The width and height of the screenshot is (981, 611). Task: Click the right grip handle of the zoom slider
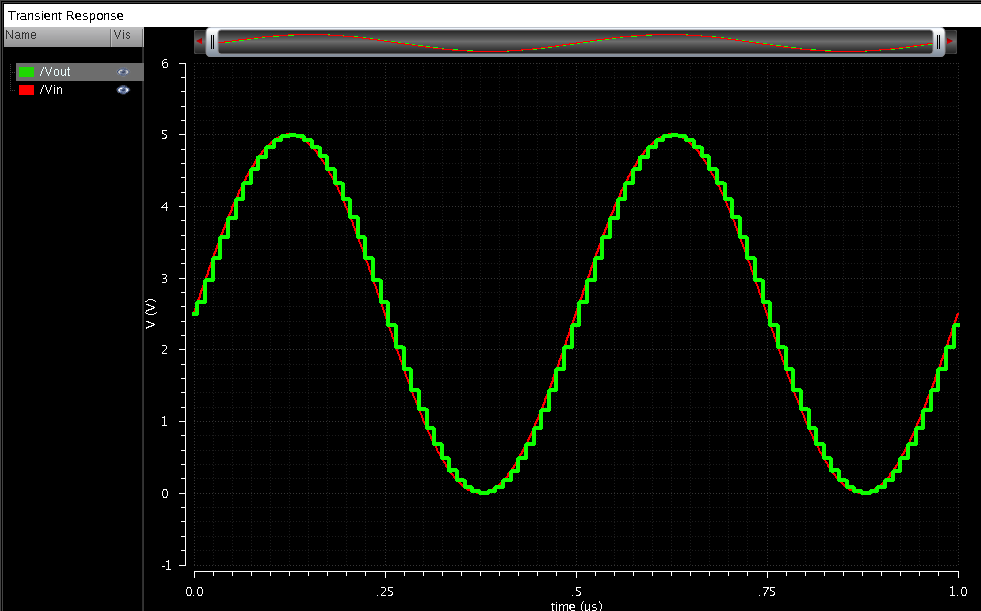(x=938, y=41)
